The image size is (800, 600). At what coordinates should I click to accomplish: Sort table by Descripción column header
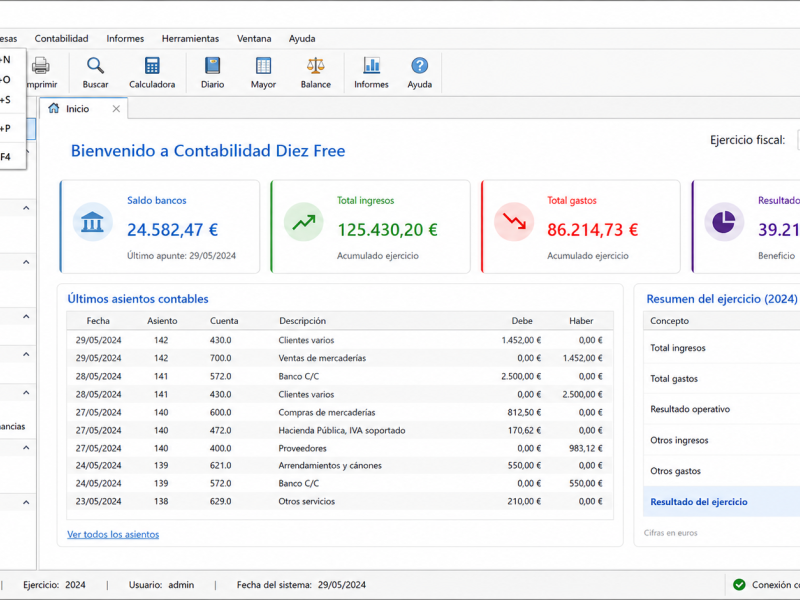pyautogui.click(x=303, y=321)
